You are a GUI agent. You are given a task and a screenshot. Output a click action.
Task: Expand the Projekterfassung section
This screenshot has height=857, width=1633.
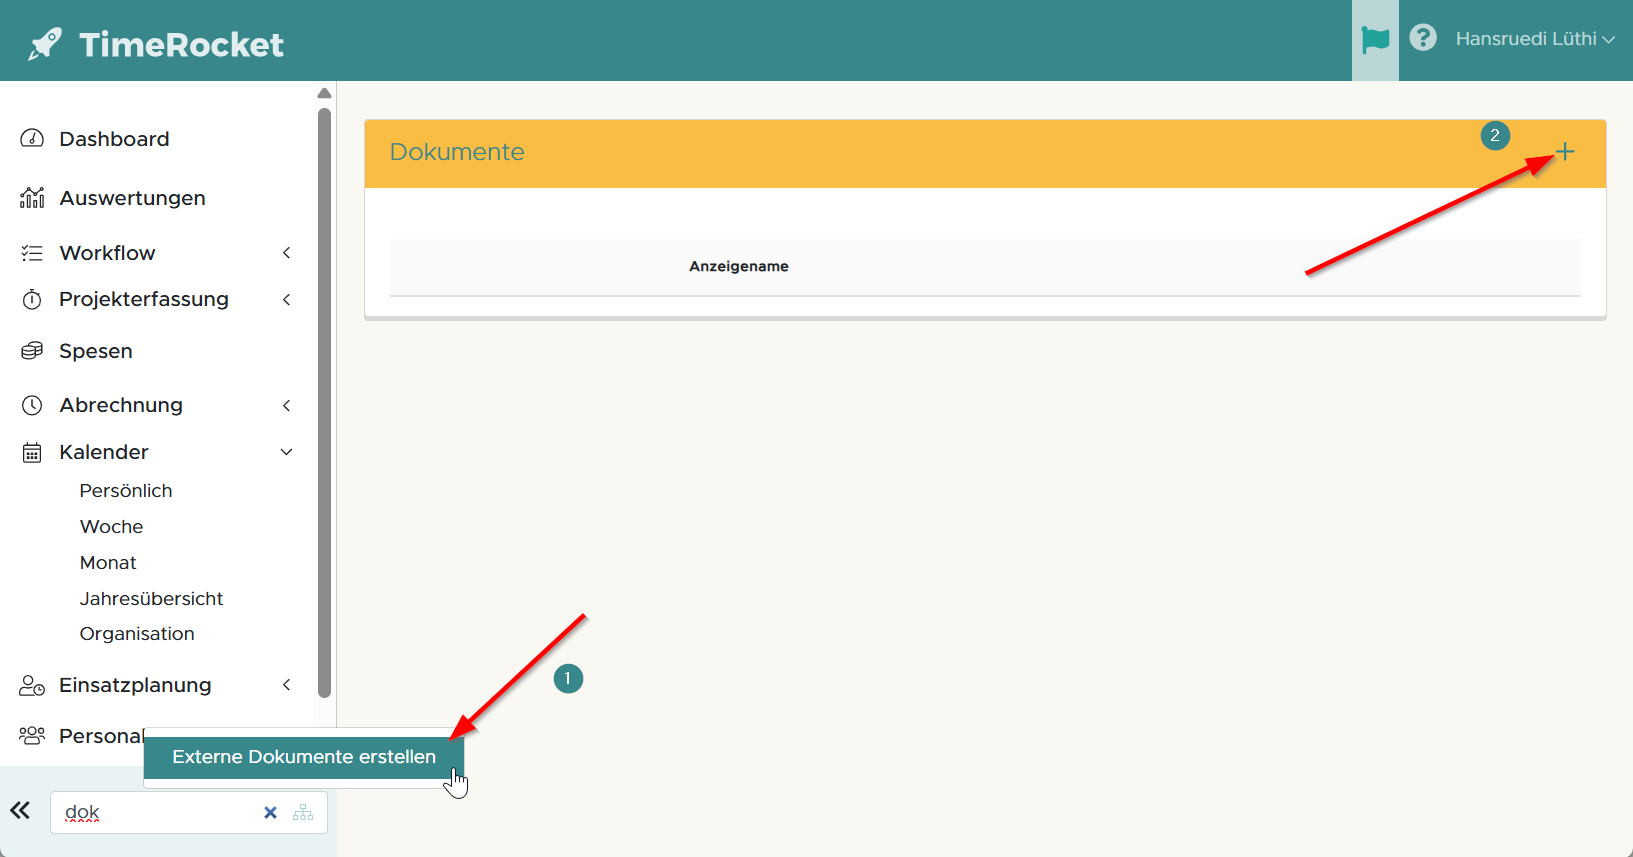(143, 299)
